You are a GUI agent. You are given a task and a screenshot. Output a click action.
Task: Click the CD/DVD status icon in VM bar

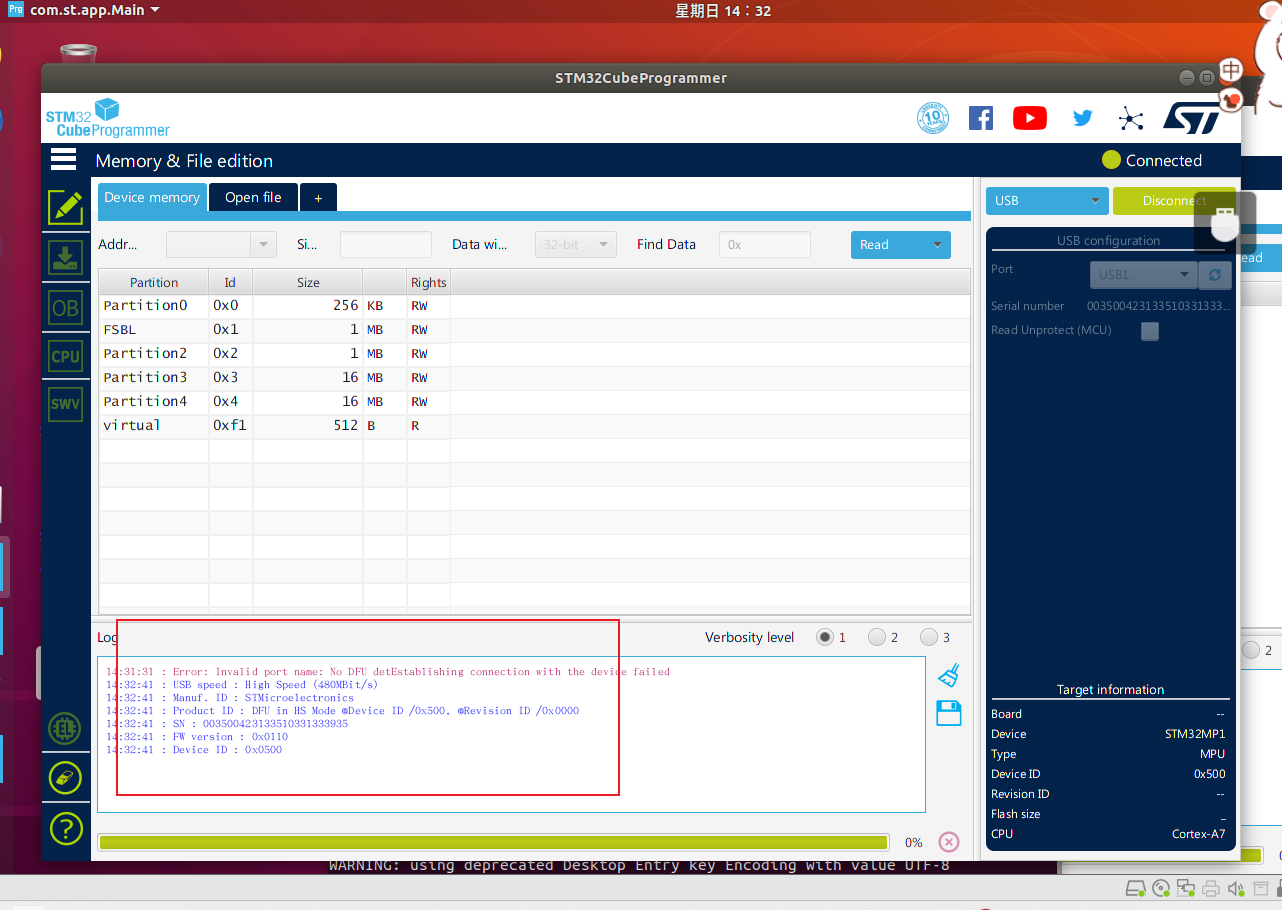click(1161, 888)
